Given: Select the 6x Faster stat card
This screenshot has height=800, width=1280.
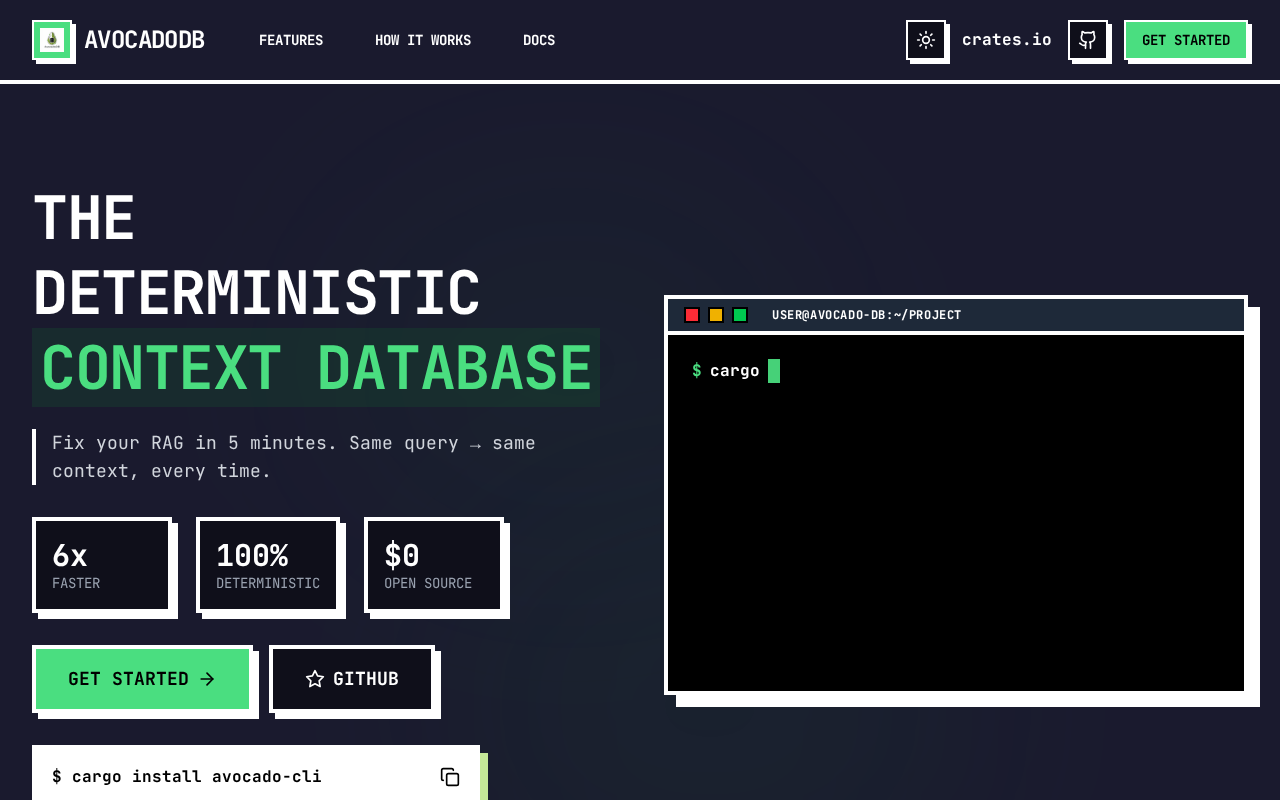Looking at the screenshot, I should [102, 565].
